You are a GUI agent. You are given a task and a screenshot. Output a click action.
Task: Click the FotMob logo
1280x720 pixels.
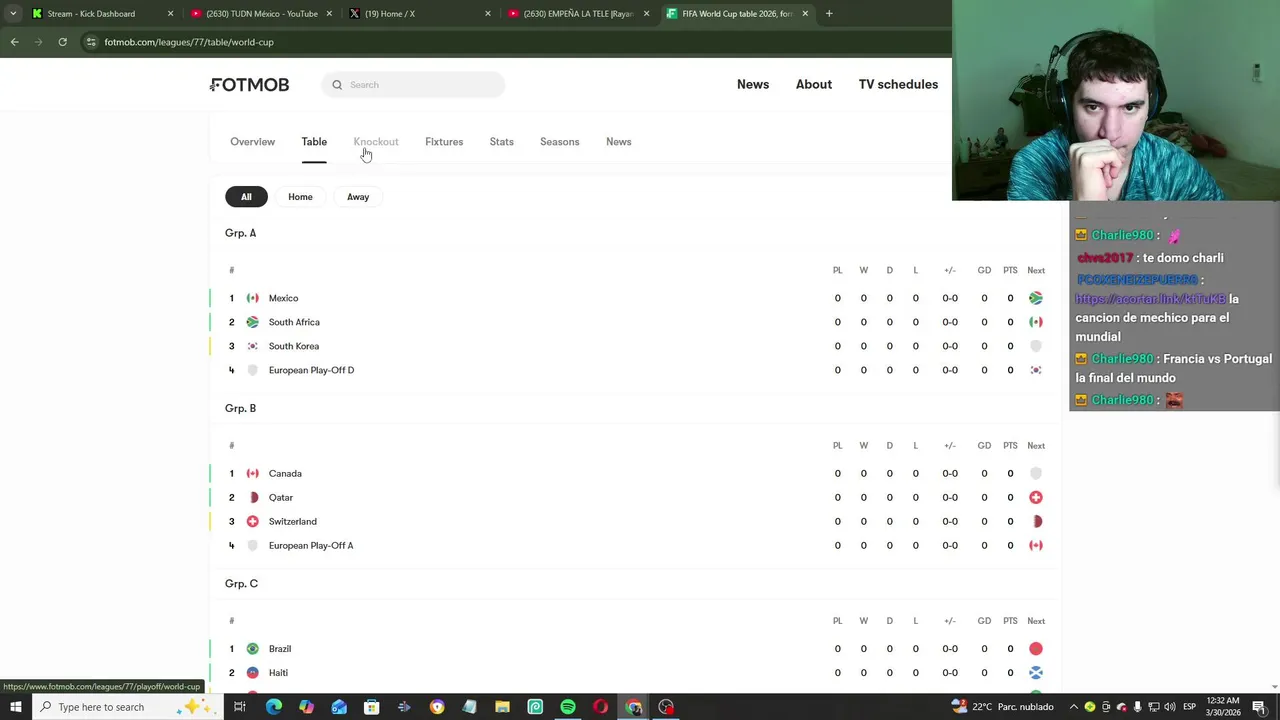(x=249, y=85)
